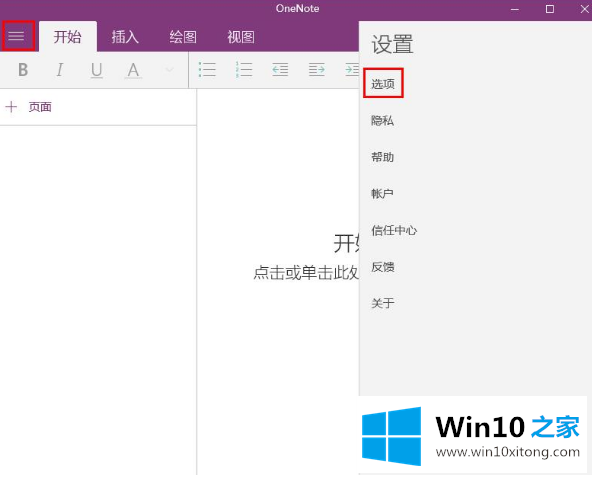Expand the font formatting dropdown arrow
This screenshot has height=478, width=592.
click(170, 70)
